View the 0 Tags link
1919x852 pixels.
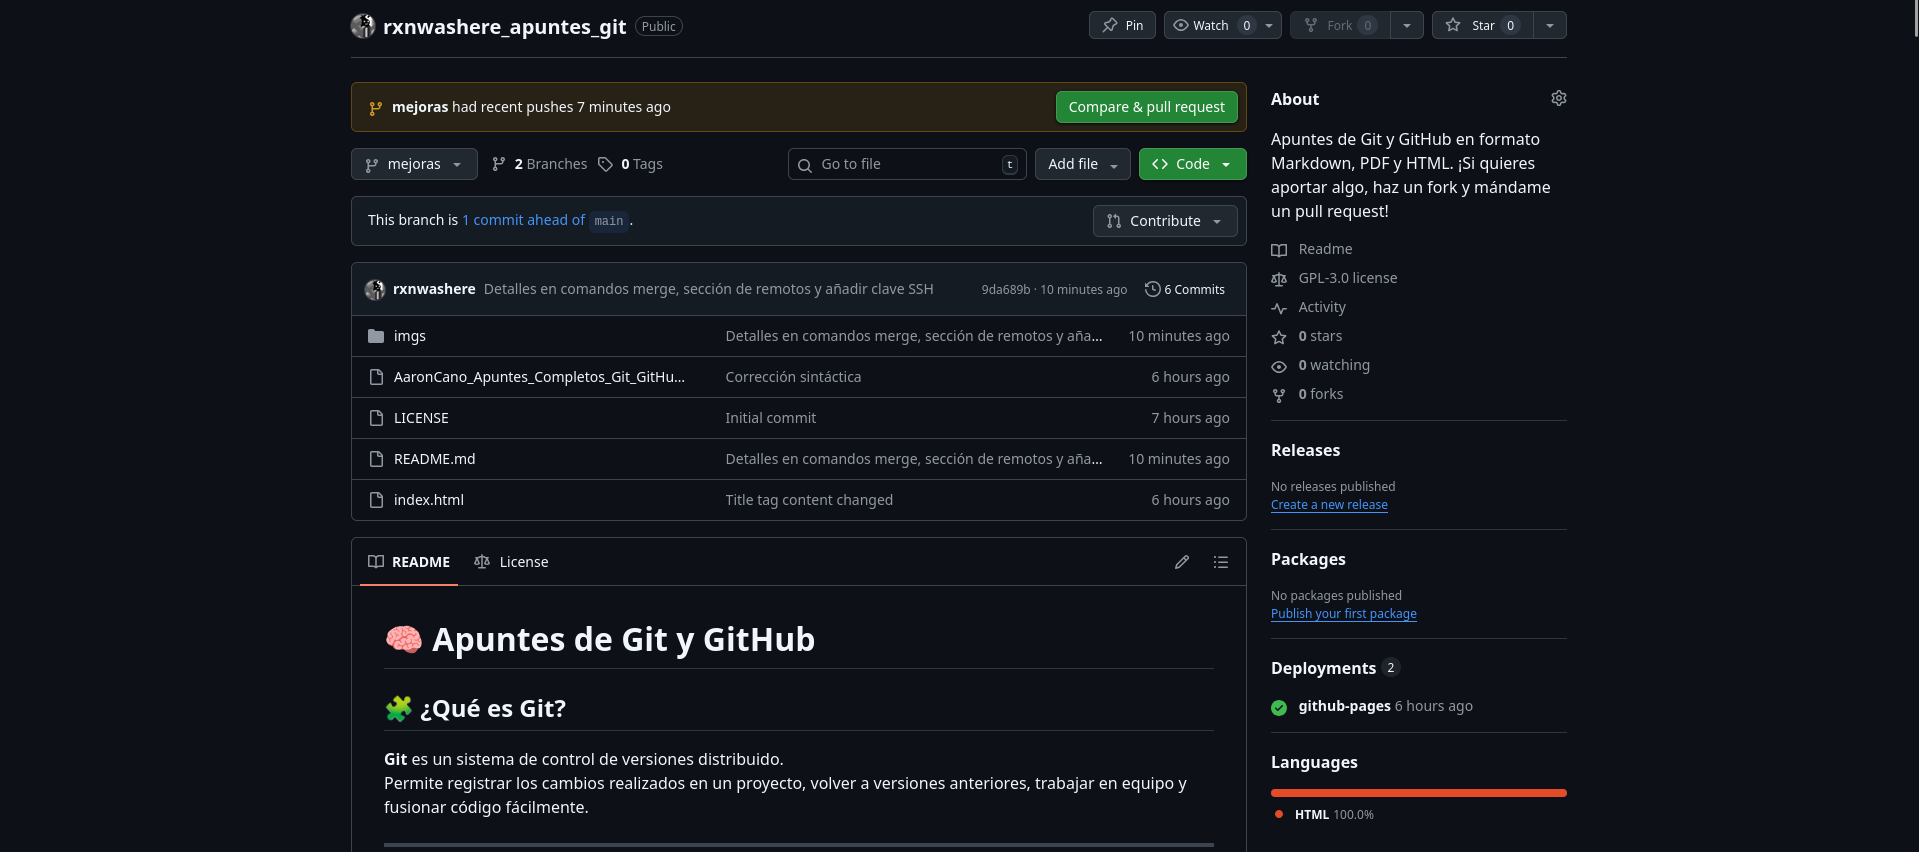(x=631, y=164)
